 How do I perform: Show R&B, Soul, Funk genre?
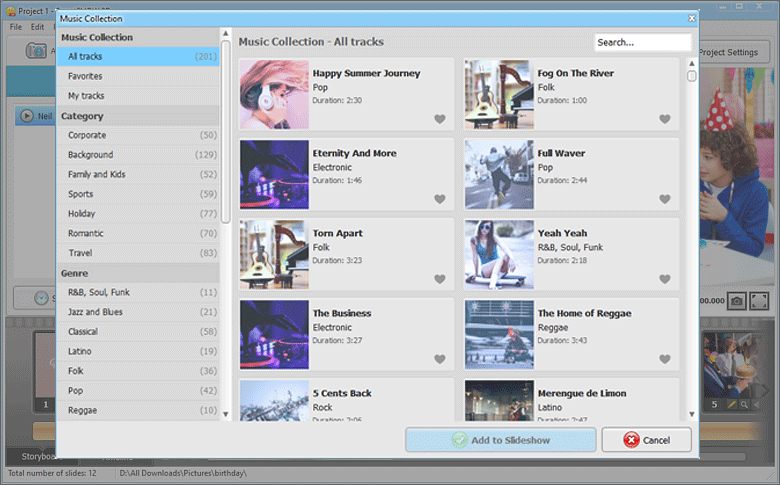tap(138, 292)
